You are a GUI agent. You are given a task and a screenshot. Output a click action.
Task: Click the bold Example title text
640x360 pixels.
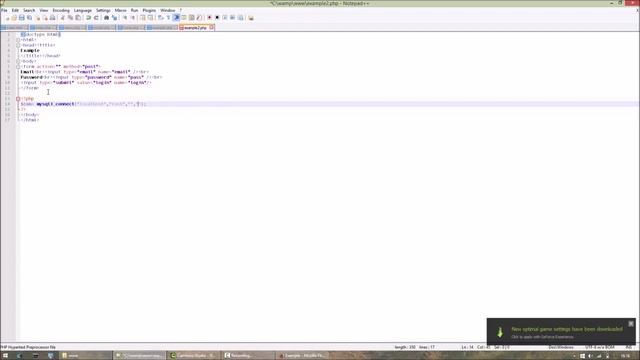point(30,51)
